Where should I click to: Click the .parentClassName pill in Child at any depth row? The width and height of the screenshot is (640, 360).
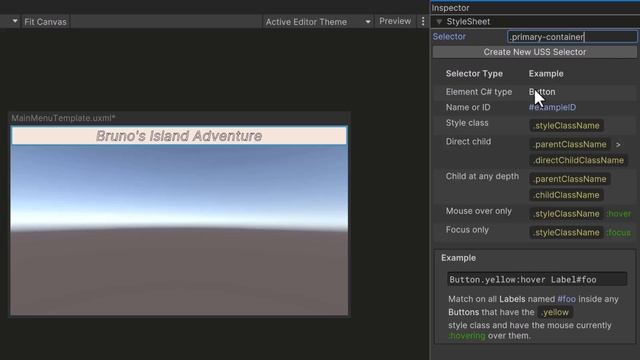coord(570,179)
